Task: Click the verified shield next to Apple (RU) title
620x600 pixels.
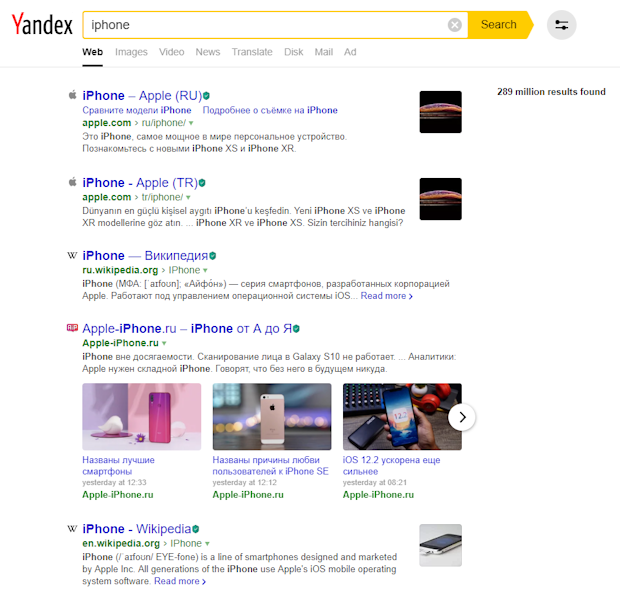Action: tap(206, 96)
